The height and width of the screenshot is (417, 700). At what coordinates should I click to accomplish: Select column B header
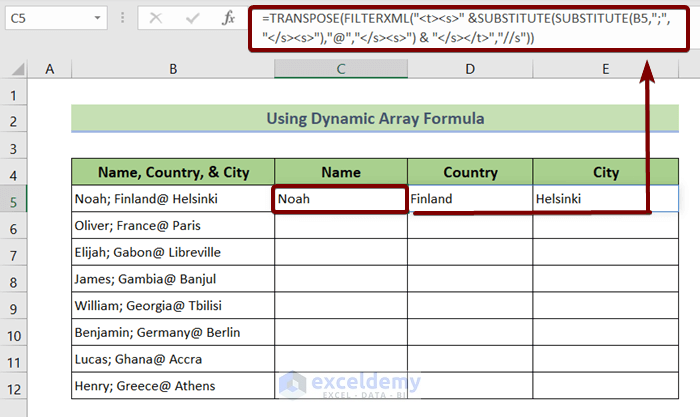(x=173, y=69)
